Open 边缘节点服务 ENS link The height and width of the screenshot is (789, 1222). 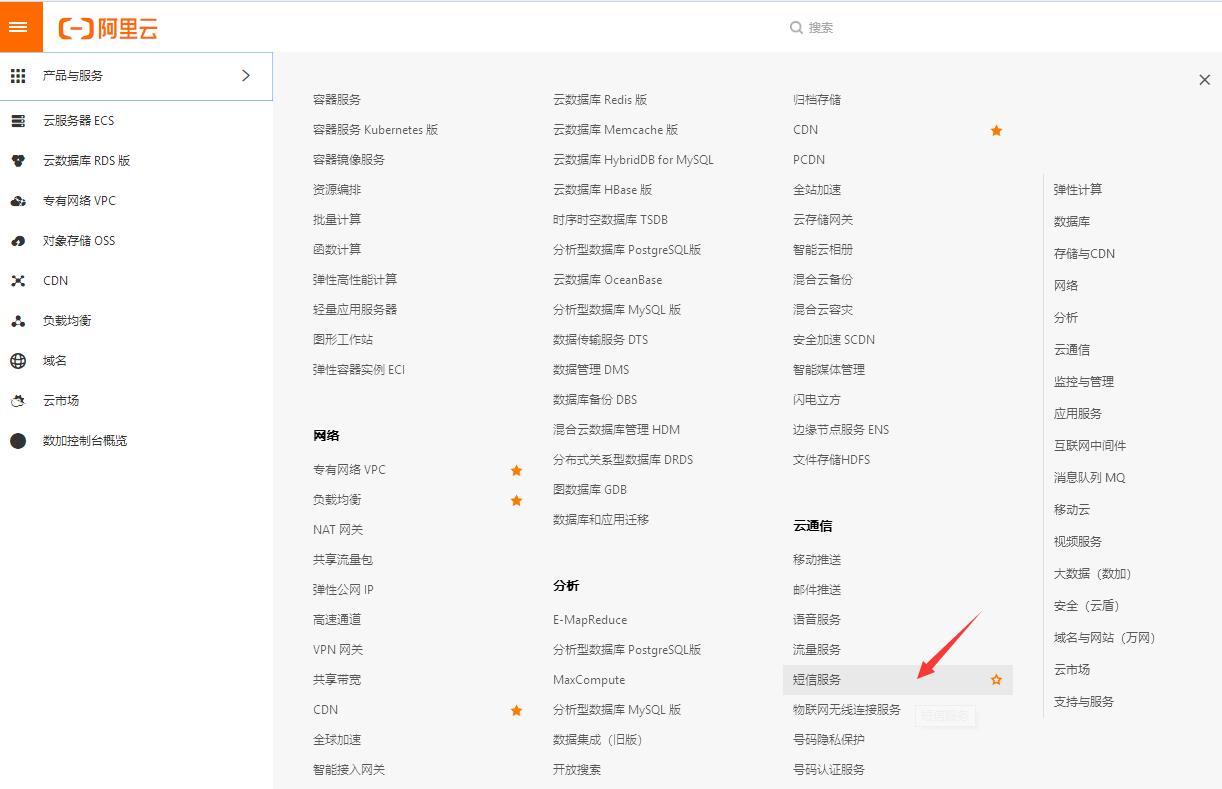(841, 430)
